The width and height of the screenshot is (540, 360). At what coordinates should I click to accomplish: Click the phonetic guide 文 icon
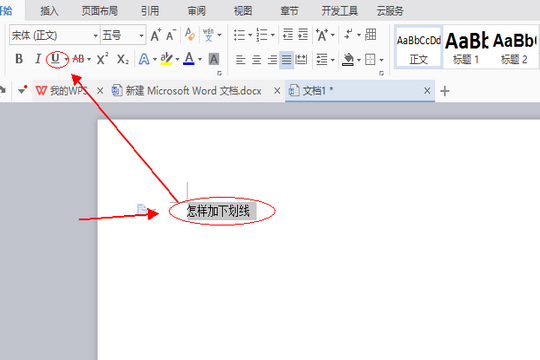[209, 35]
